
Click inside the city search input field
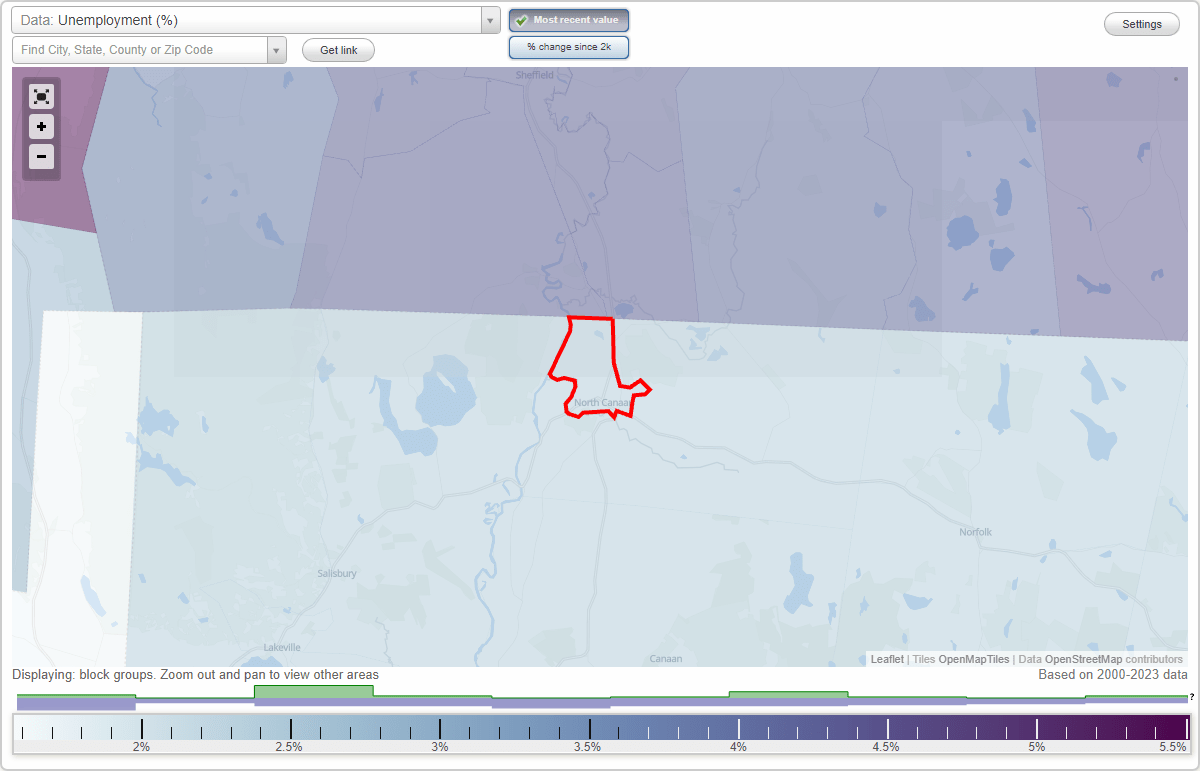click(x=140, y=49)
